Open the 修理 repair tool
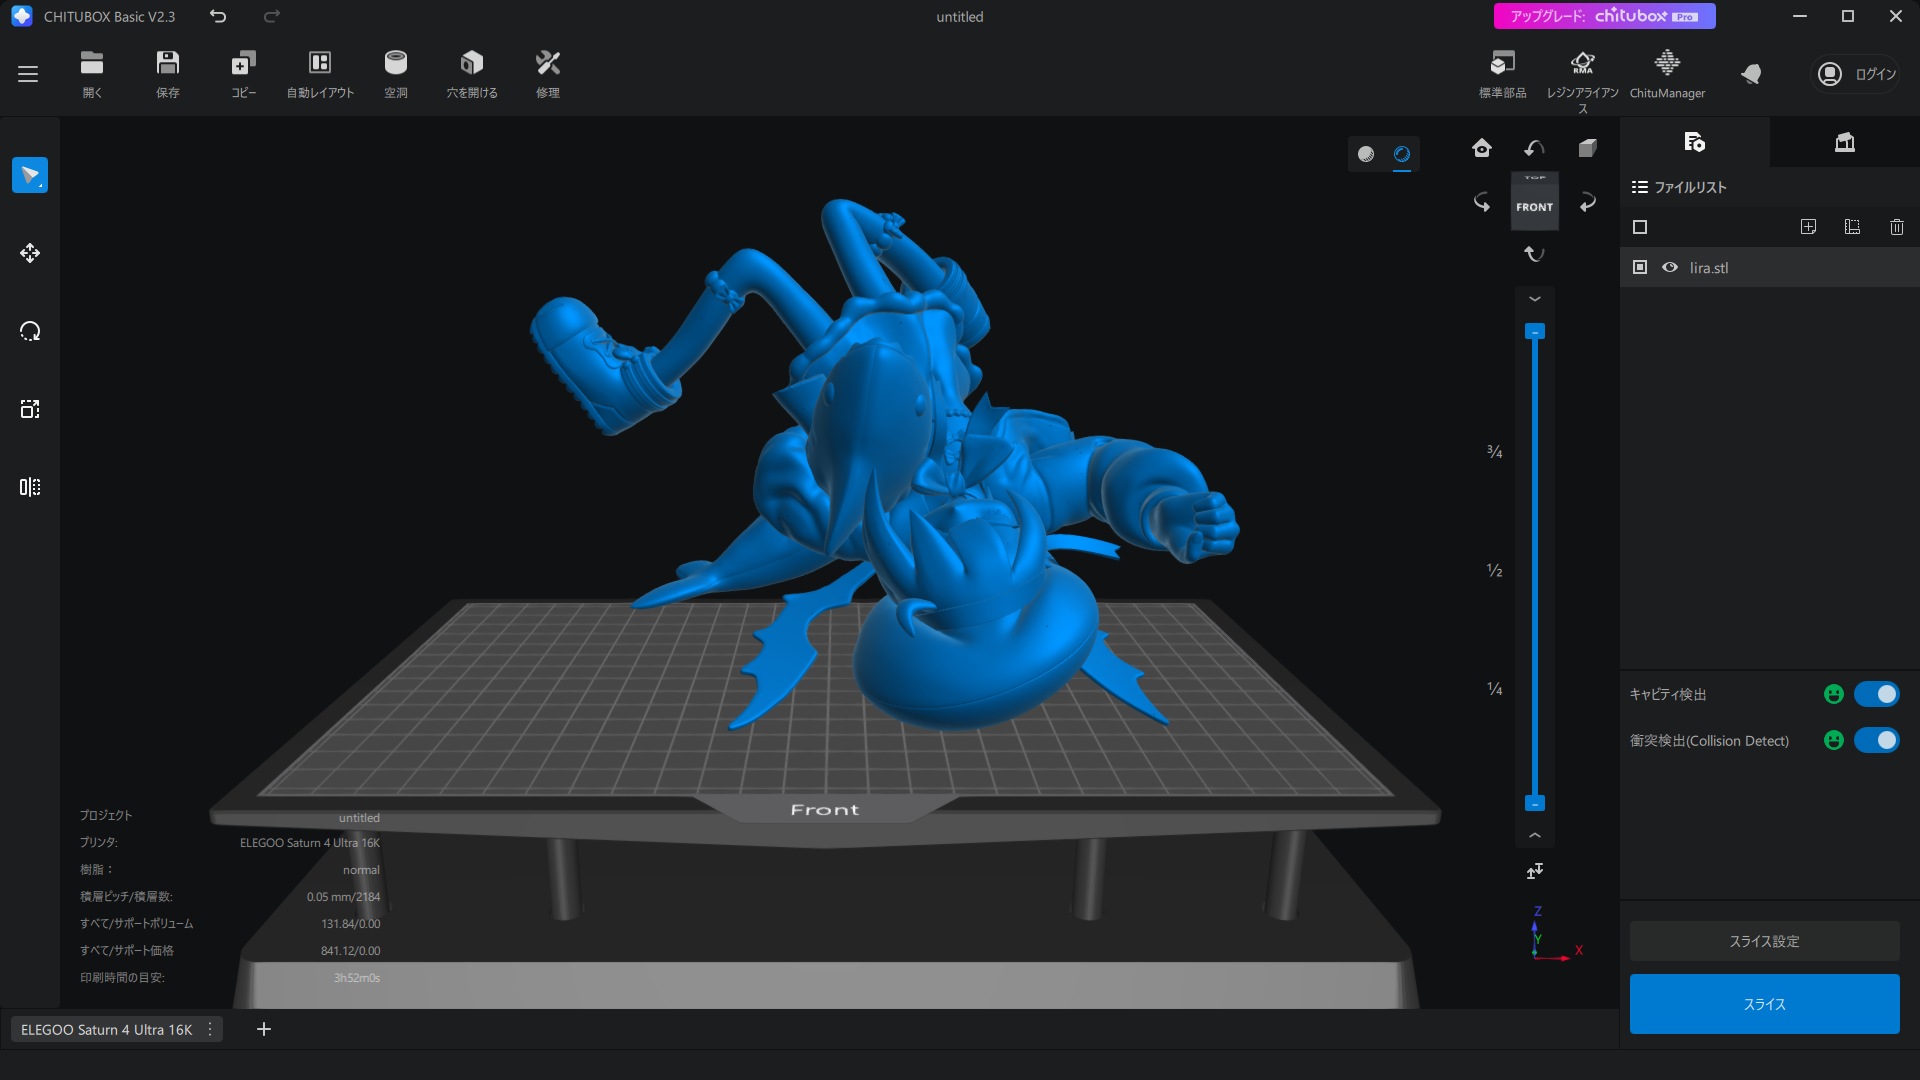 (x=548, y=74)
